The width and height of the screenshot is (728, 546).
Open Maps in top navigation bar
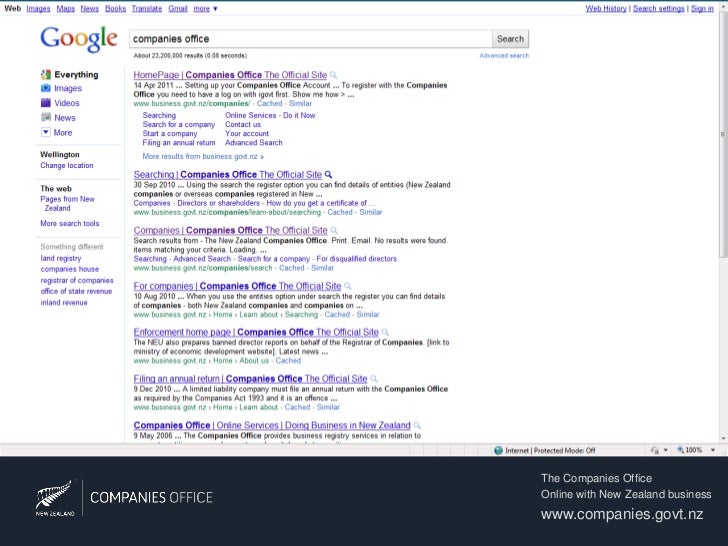(65, 8)
